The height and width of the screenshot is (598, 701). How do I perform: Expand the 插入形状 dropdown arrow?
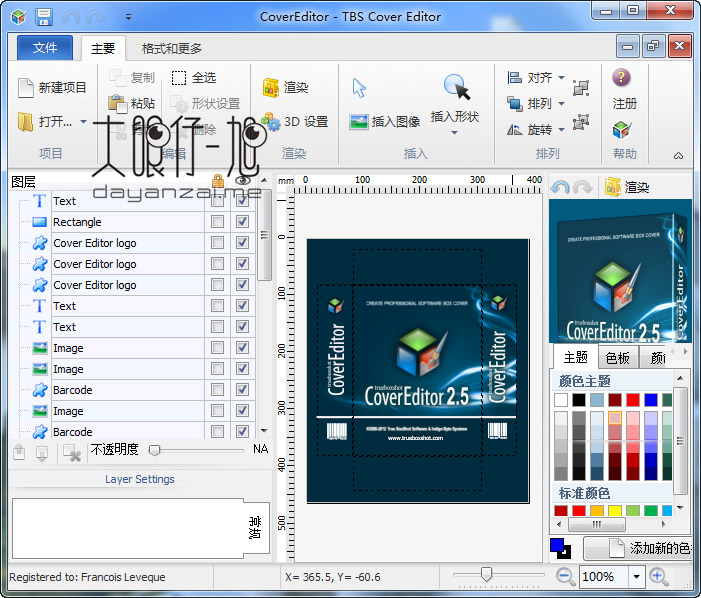454,132
